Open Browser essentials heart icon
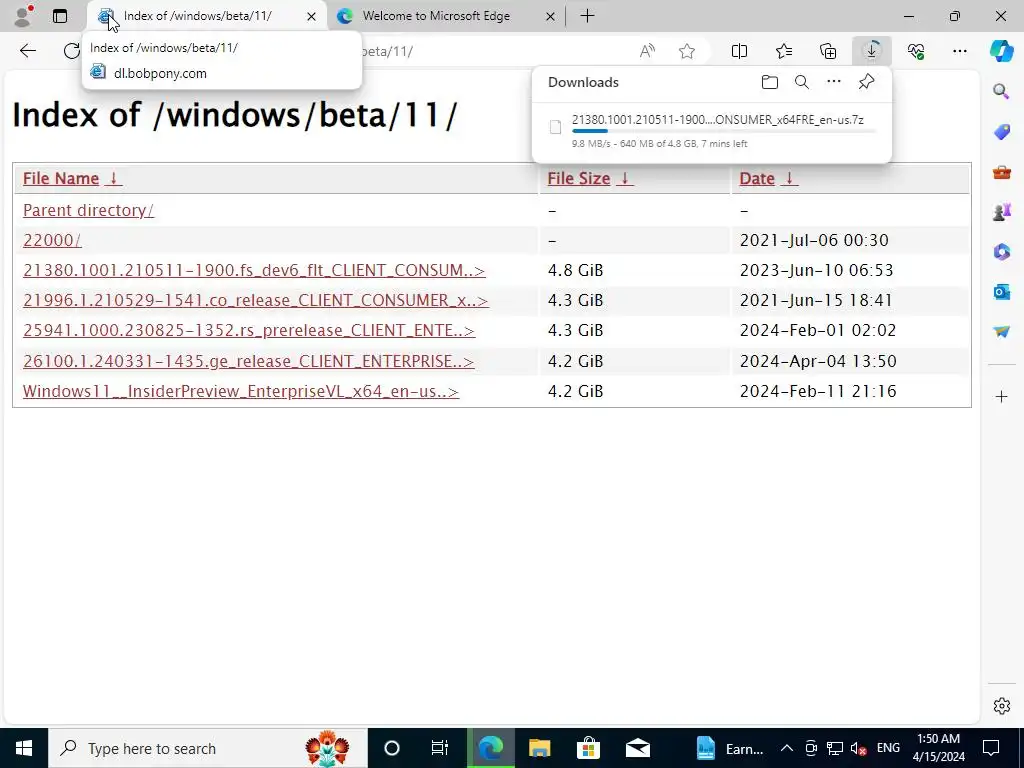This screenshot has width=1024, height=768. pos(916,51)
